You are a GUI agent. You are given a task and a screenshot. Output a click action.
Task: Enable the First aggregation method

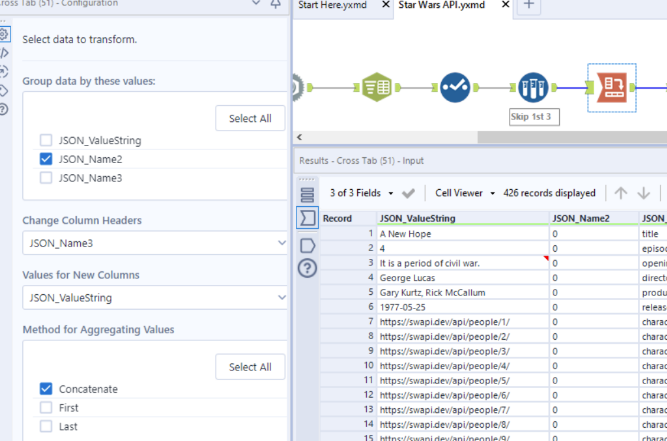pyautogui.click(x=46, y=407)
